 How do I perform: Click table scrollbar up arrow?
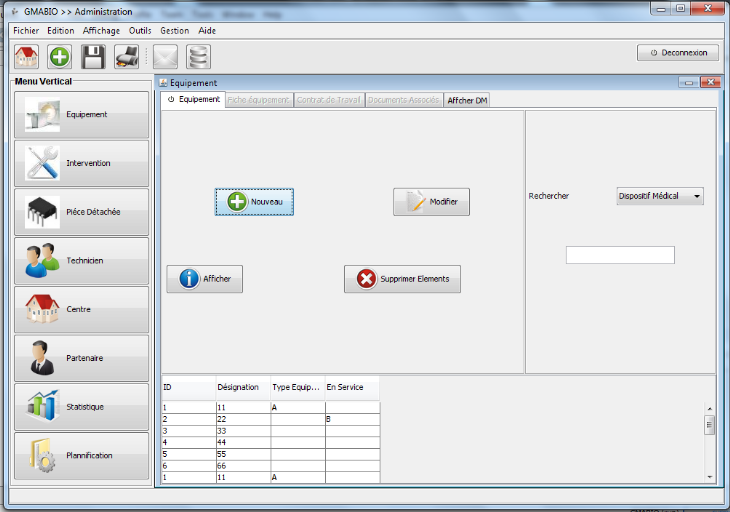click(710, 409)
